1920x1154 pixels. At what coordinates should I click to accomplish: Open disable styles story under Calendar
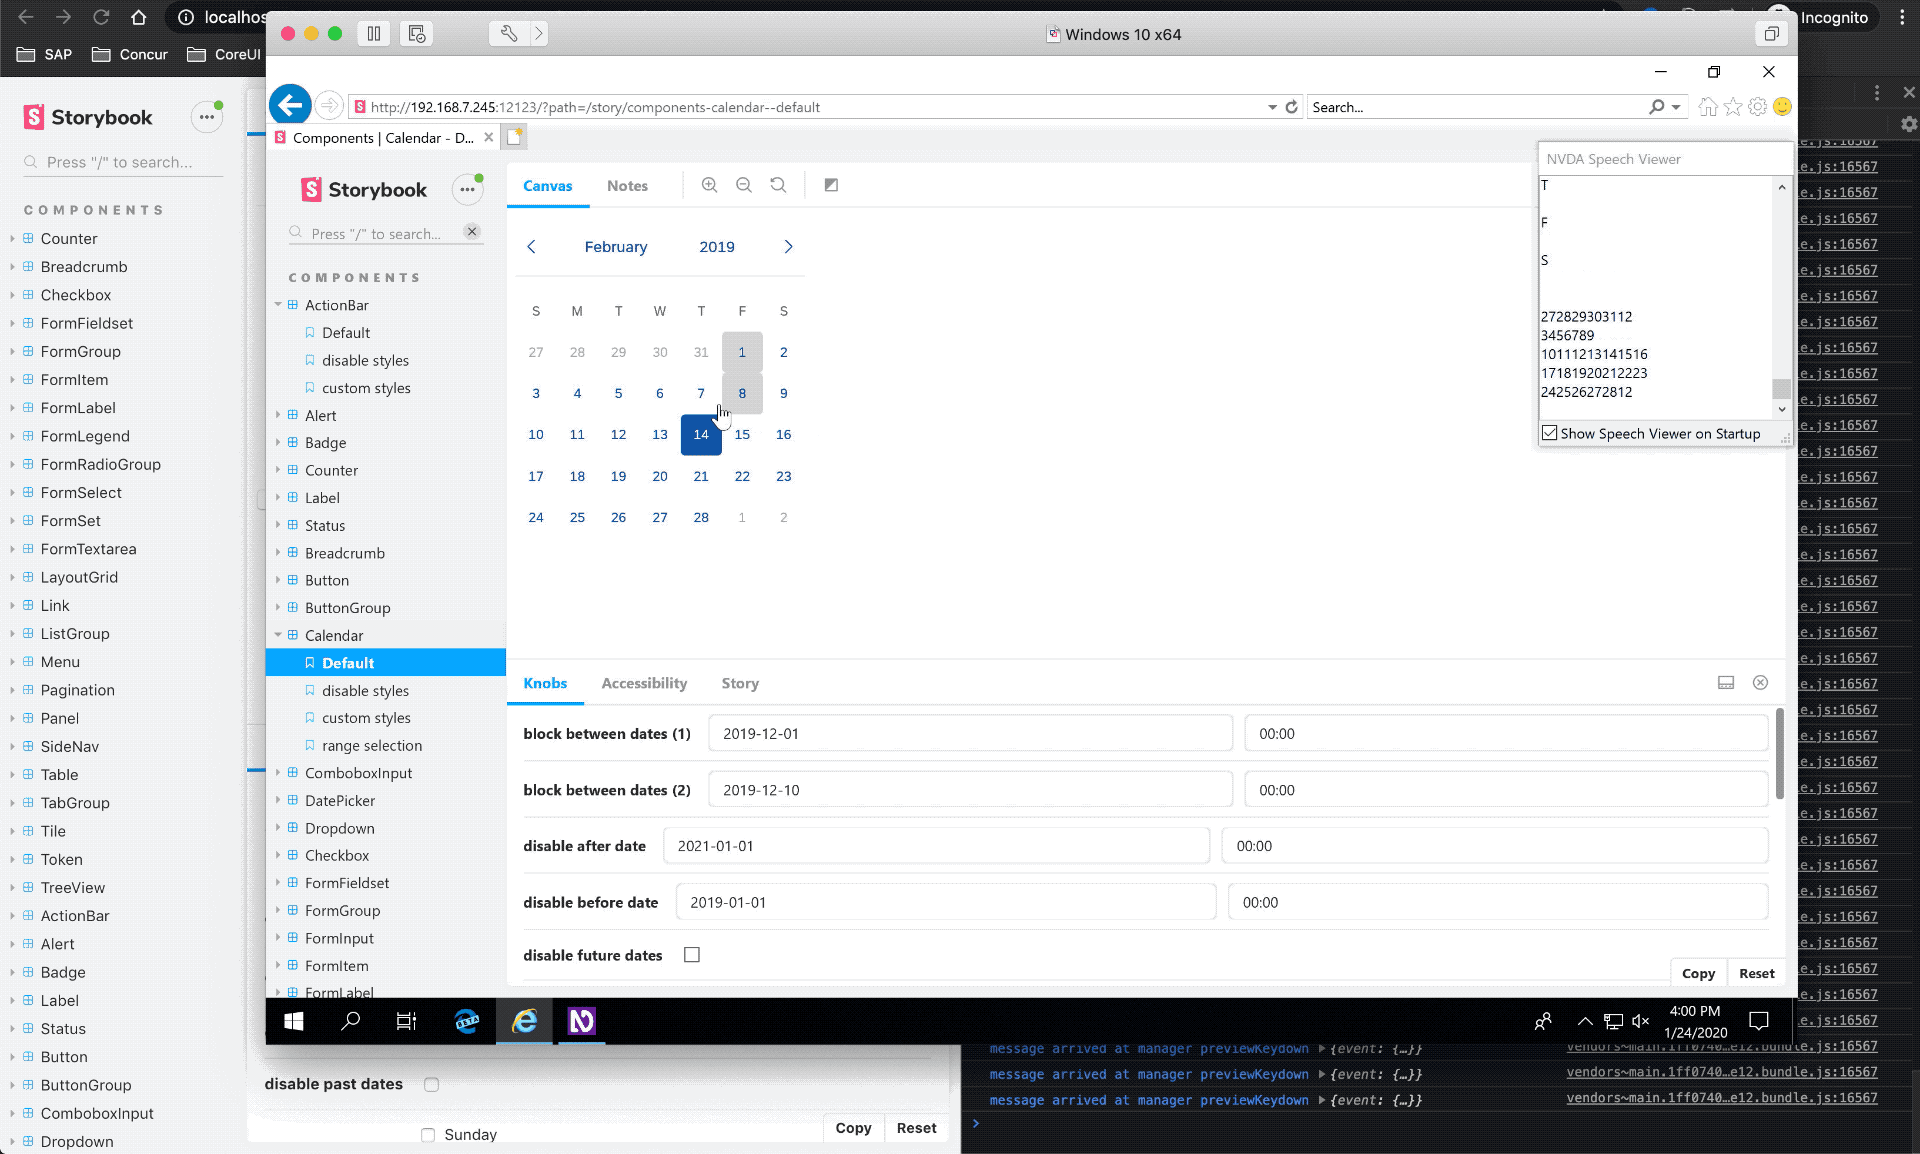click(x=365, y=690)
